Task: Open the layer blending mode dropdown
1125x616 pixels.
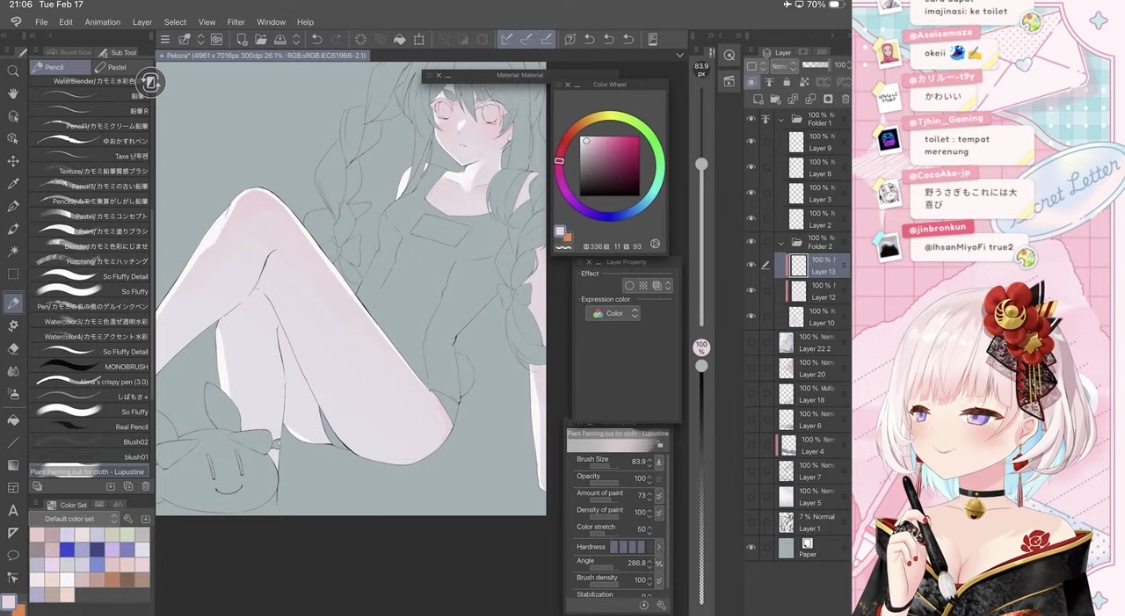Action: (x=784, y=66)
